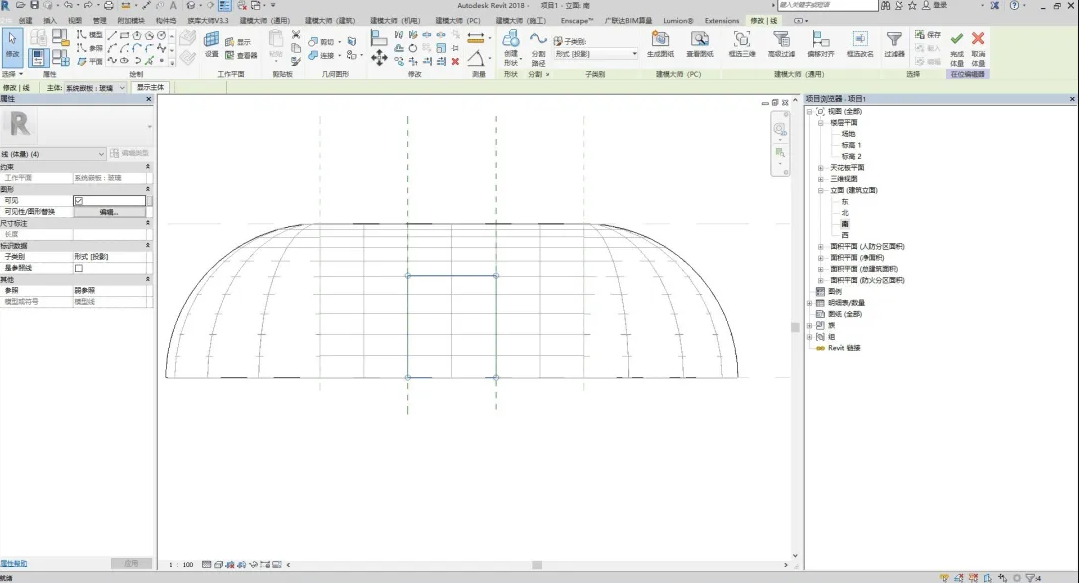Click the green 完成体量 checkmark
Viewport: 1079px width, 583px height.
[957, 39]
